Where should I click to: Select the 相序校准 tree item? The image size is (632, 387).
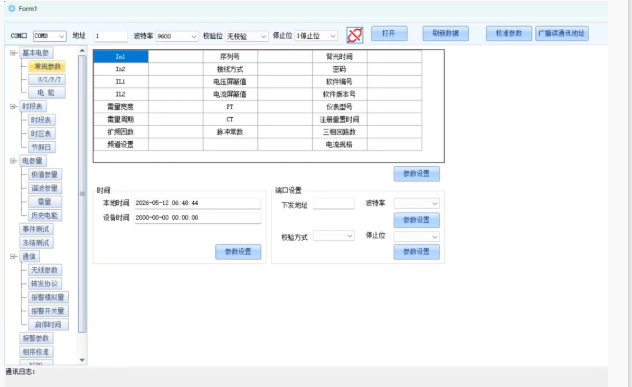click(x=37, y=352)
